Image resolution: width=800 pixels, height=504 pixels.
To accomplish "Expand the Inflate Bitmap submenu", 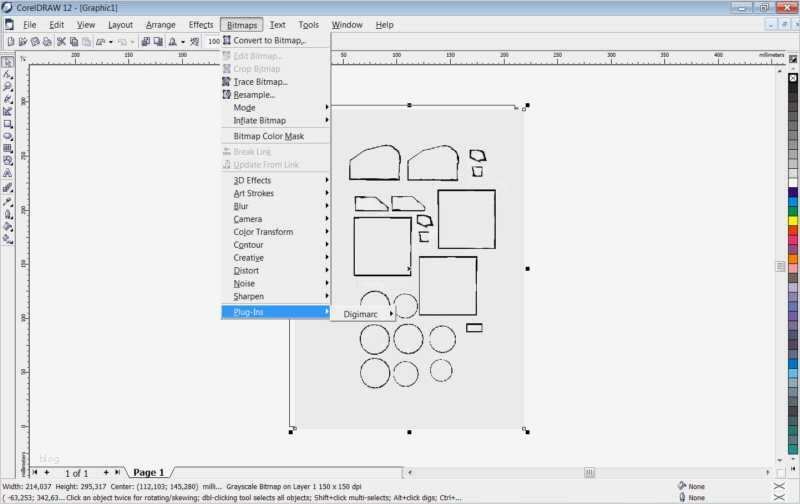I will point(276,120).
